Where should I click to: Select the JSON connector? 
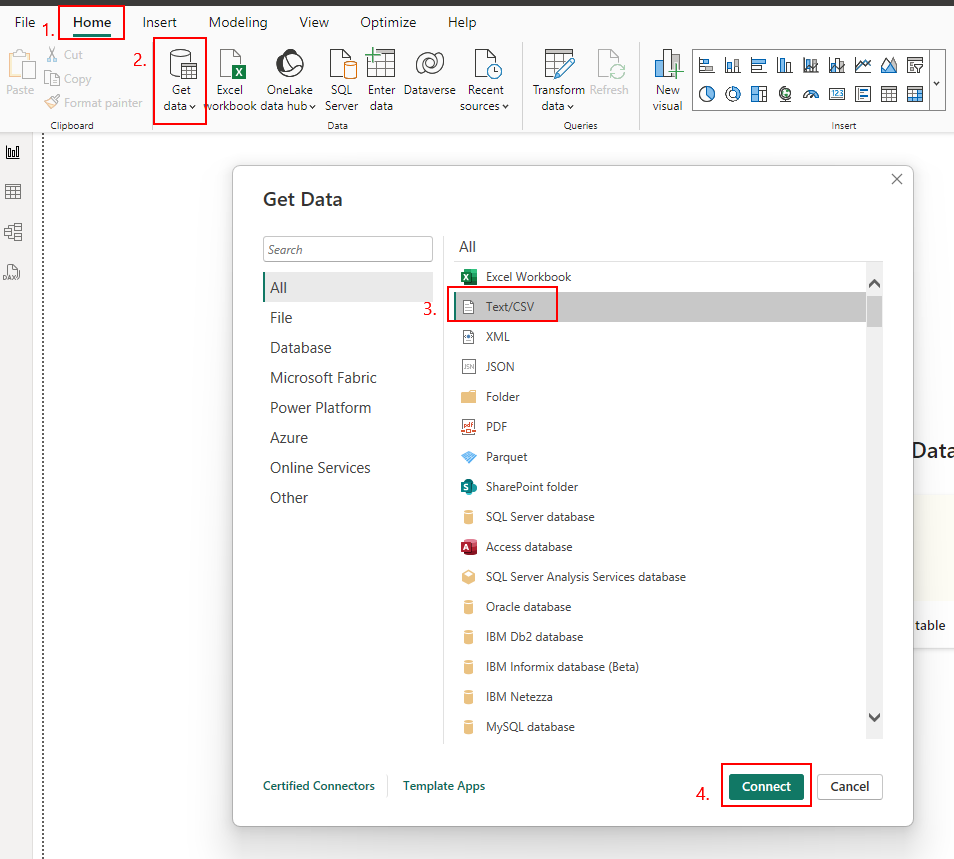[x=660, y=367]
